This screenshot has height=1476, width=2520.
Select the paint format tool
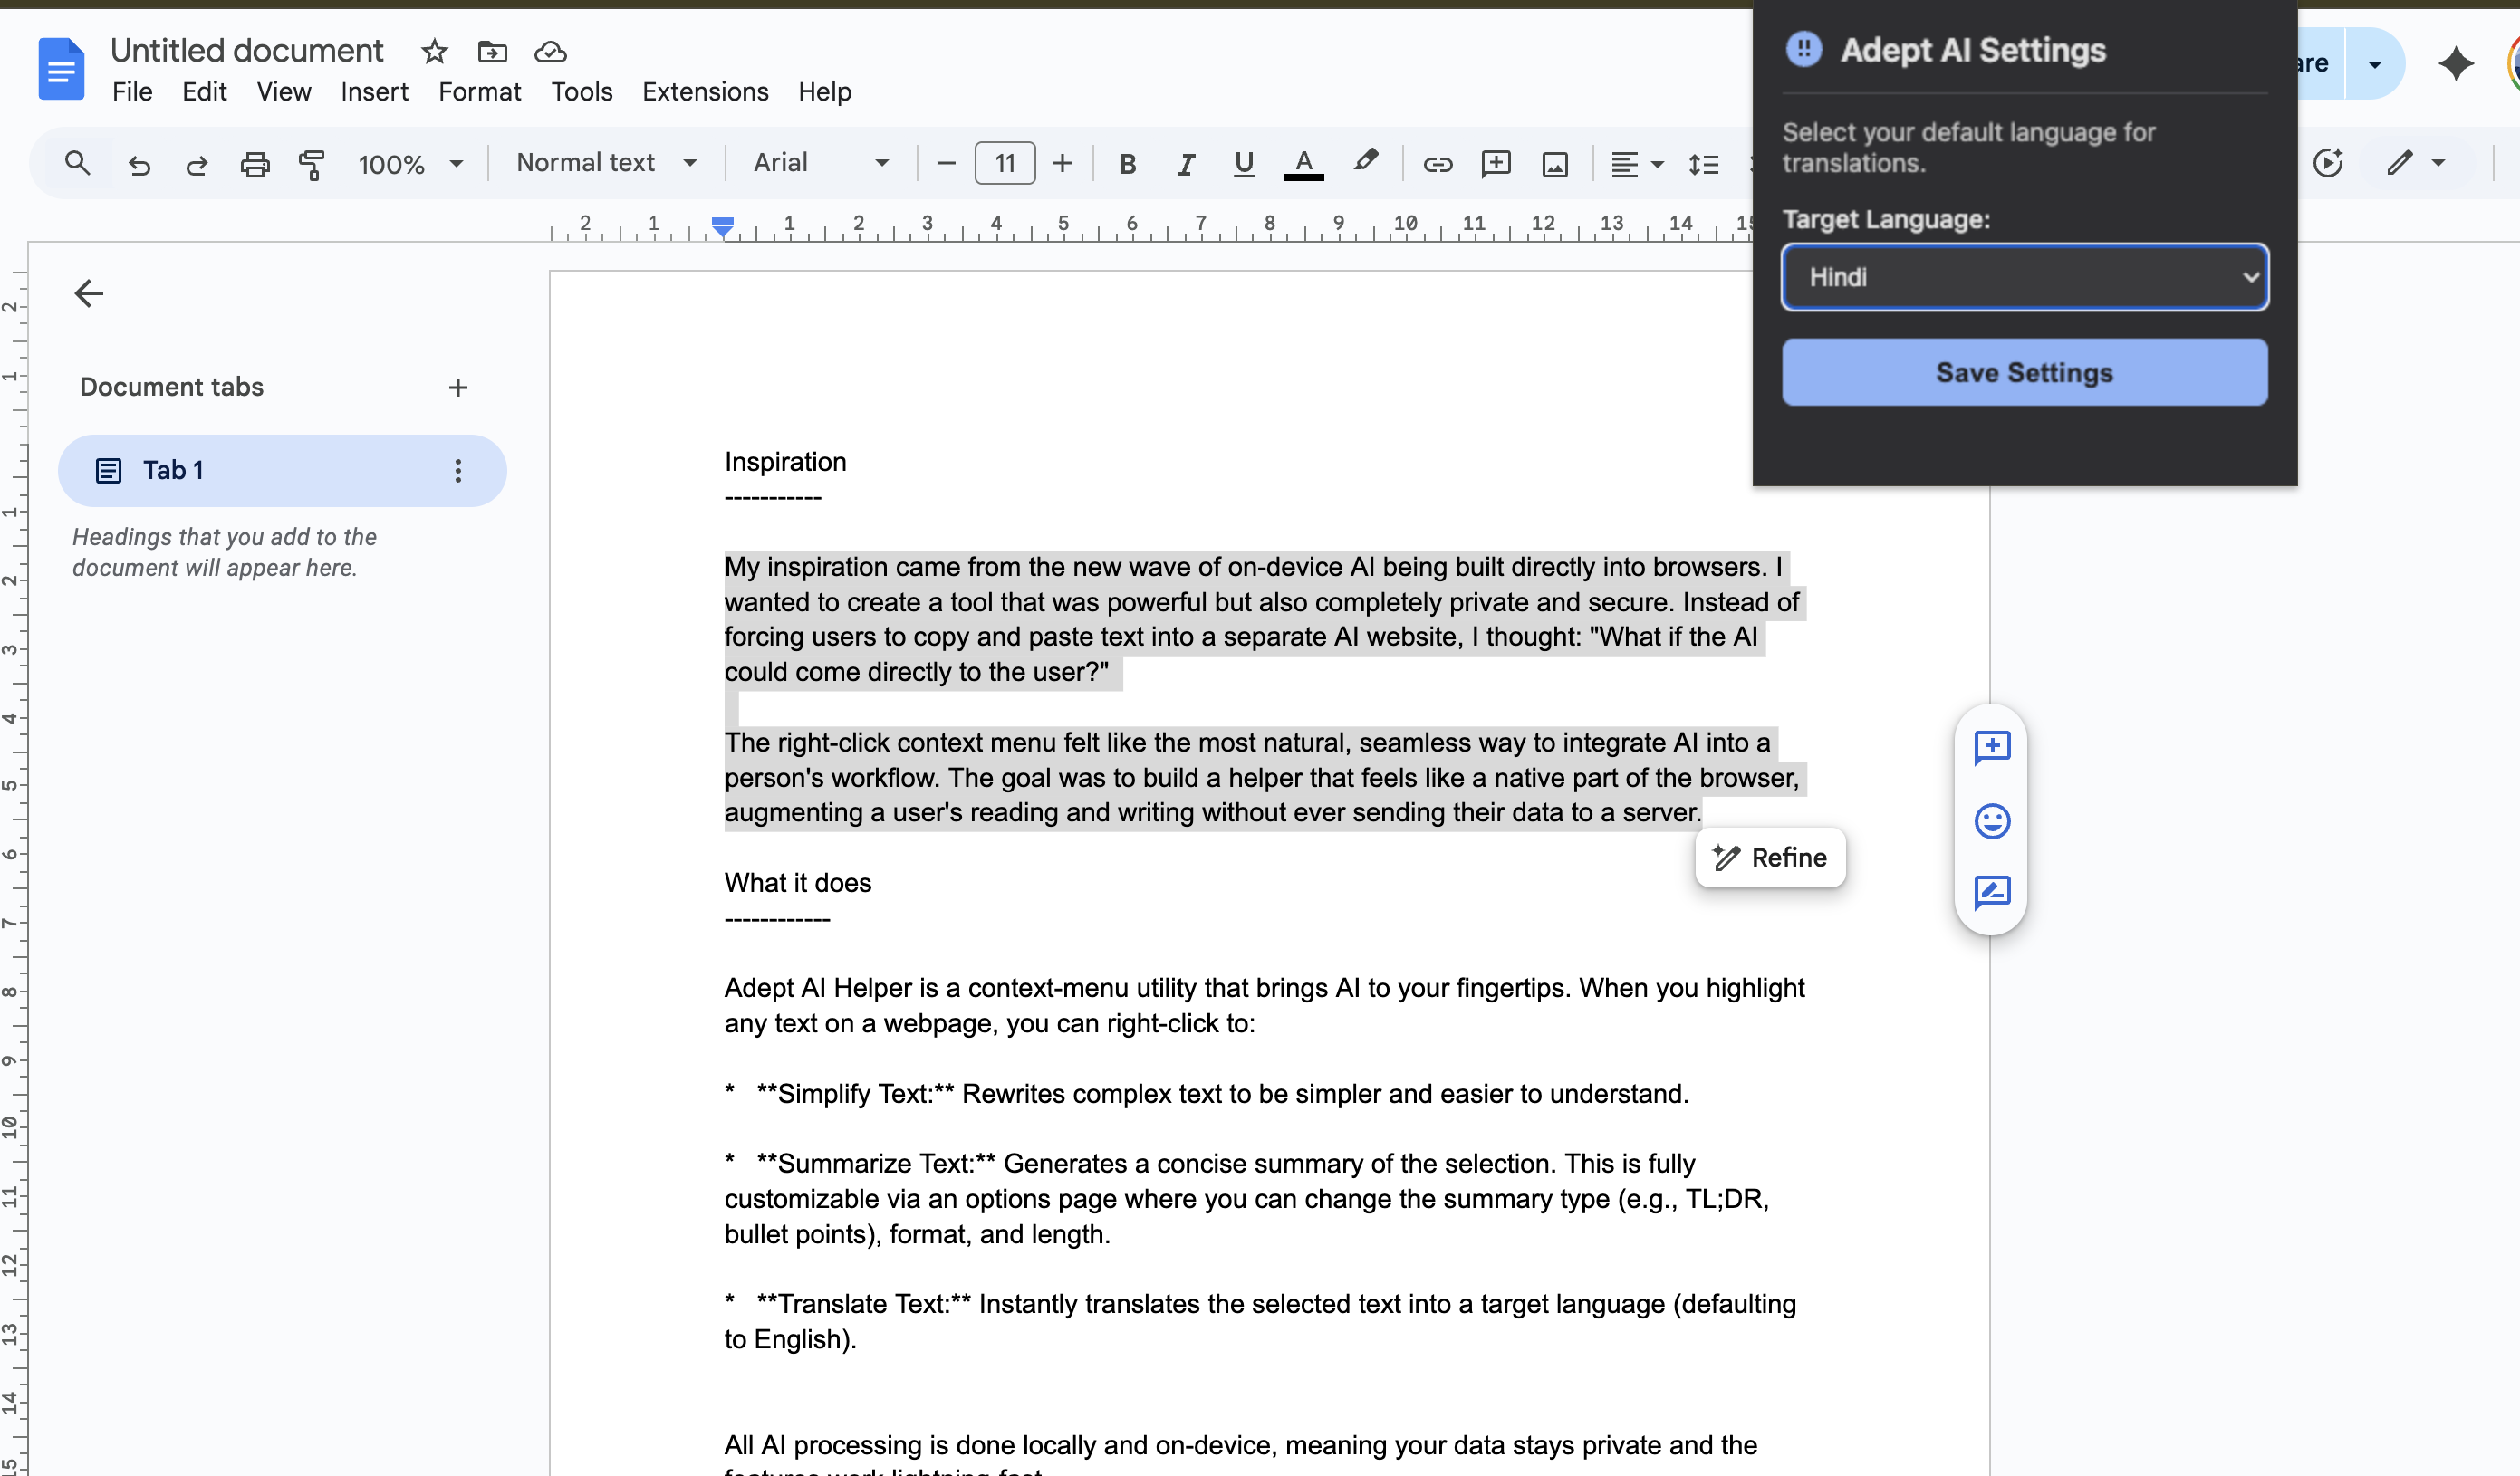(312, 164)
